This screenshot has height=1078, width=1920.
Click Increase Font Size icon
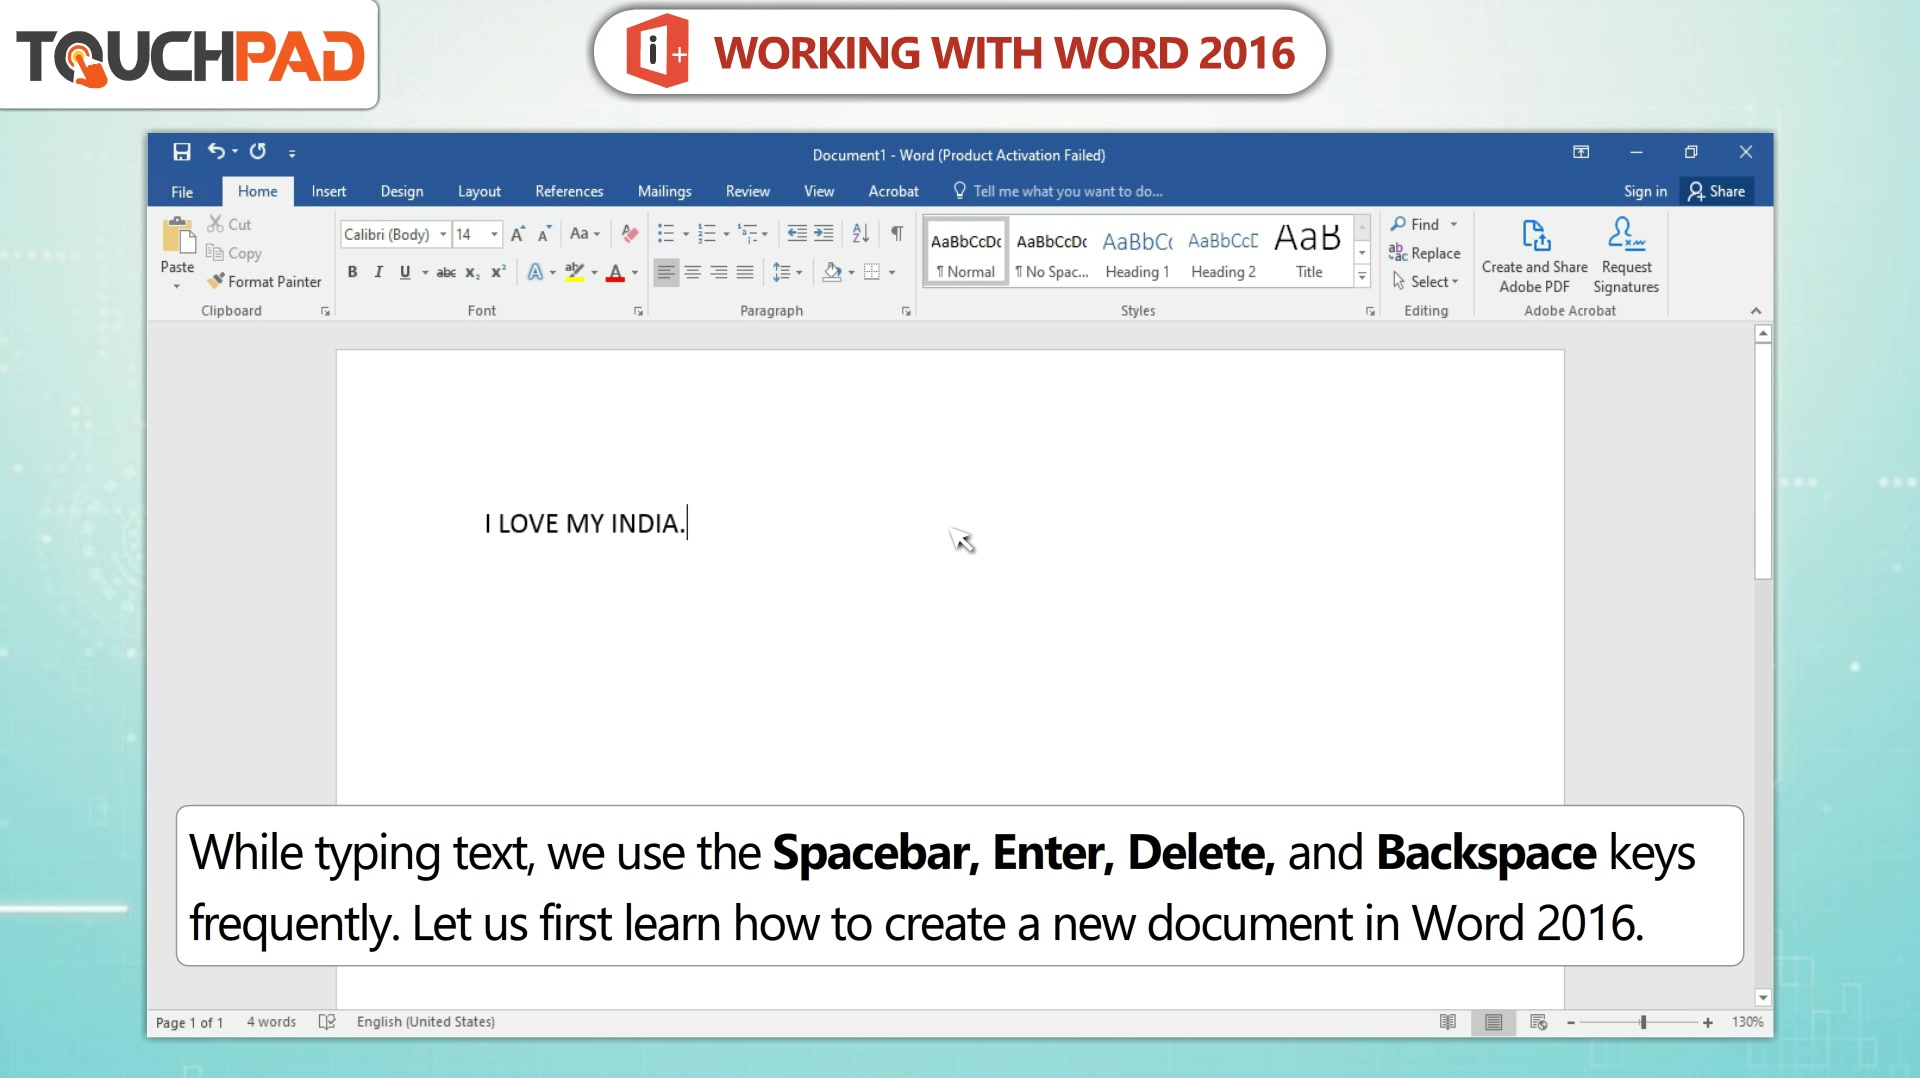[518, 234]
